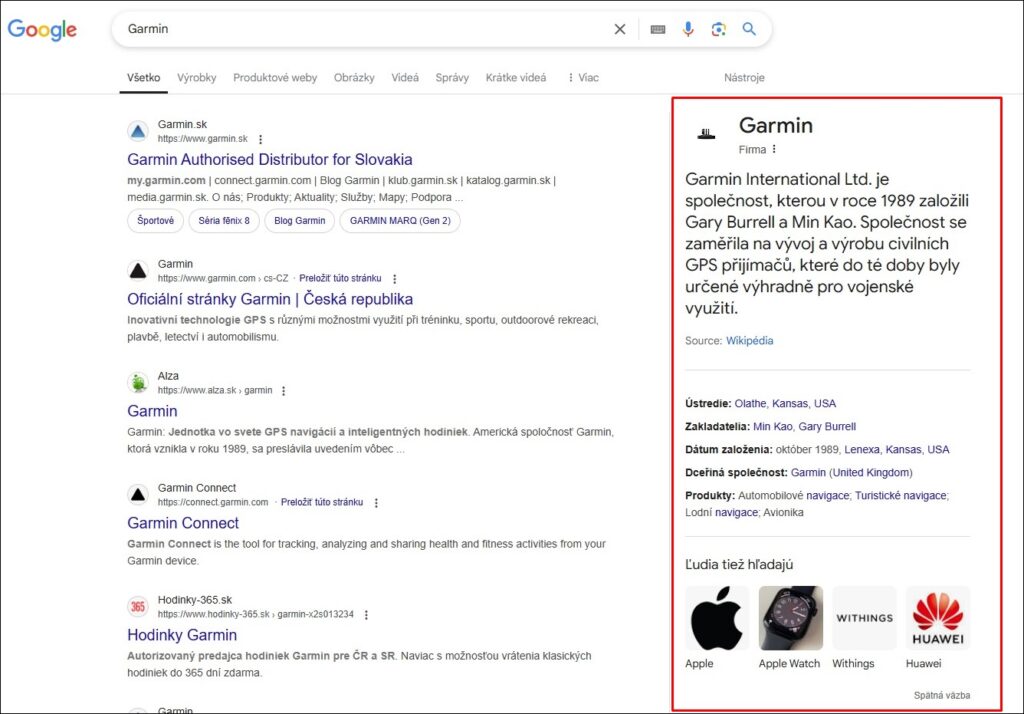Click Turistické navigace product link
Image resolution: width=1024 pixels, height=714 pixels.
[901, 496]
